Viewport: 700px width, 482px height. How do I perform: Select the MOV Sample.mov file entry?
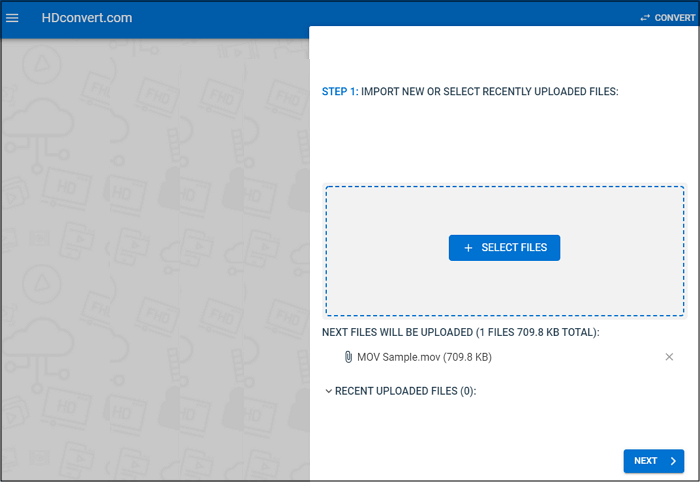424,357
